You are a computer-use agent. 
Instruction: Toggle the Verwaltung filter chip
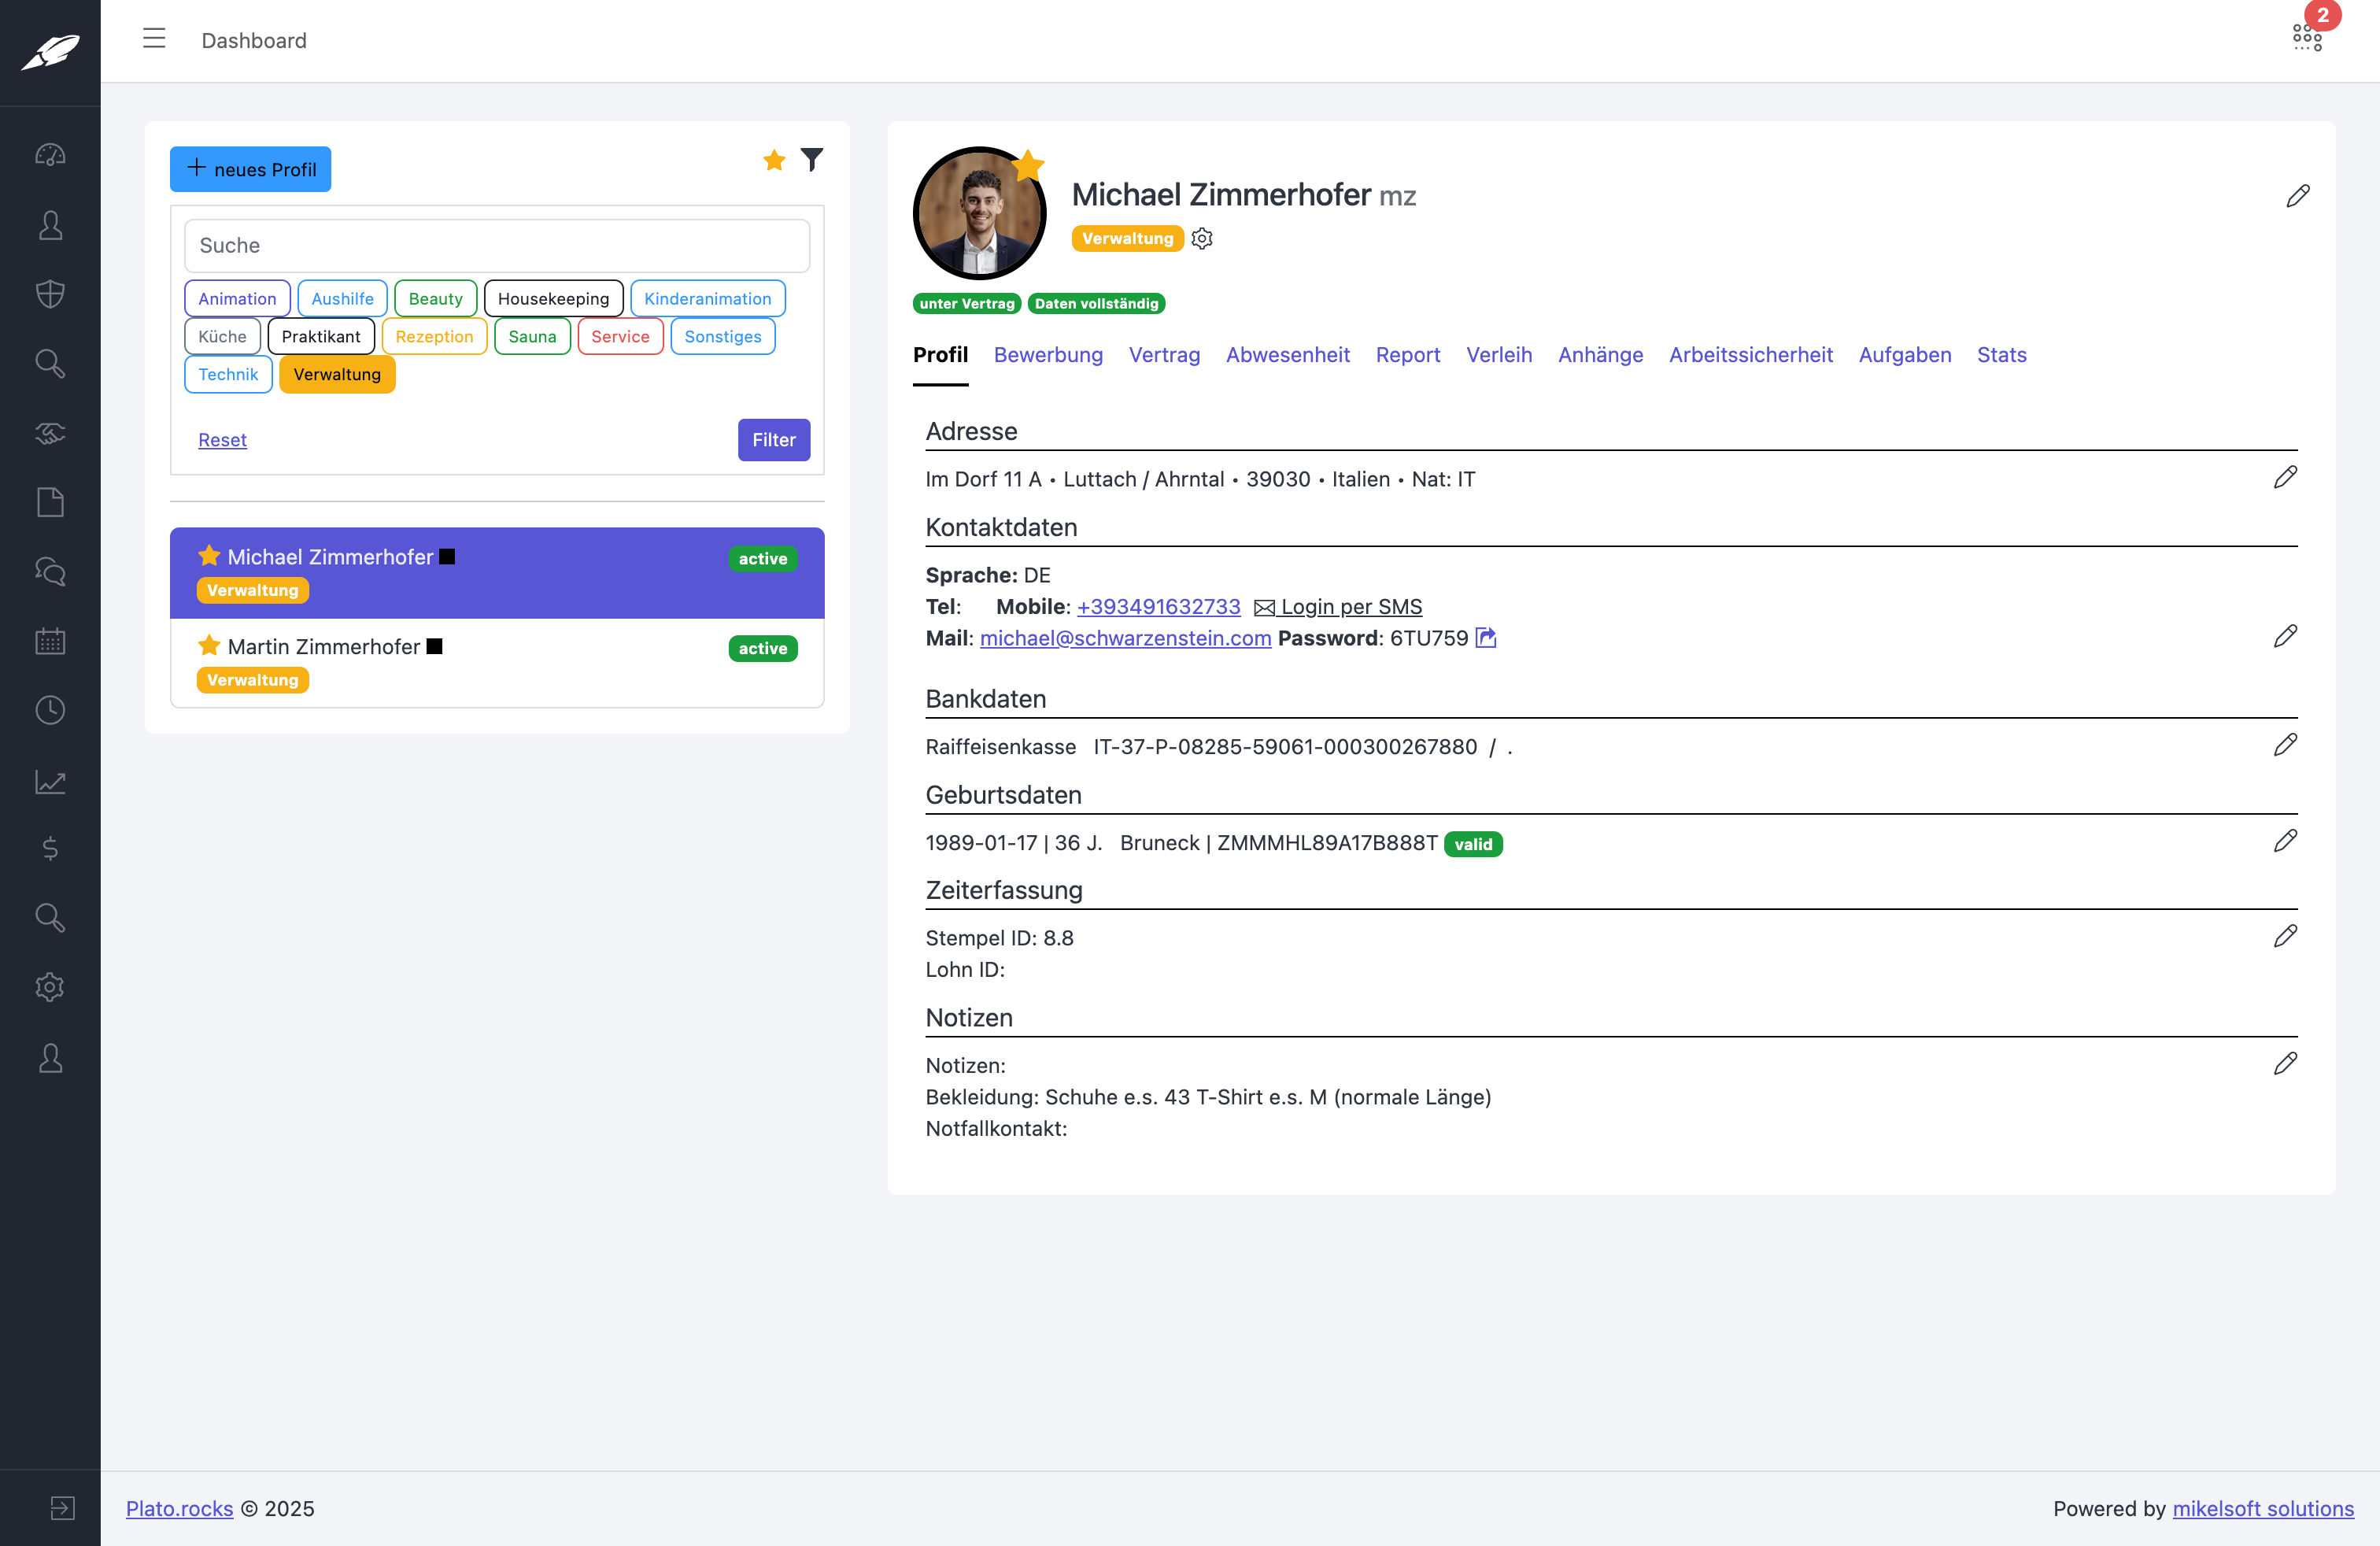tap(337, 374)
